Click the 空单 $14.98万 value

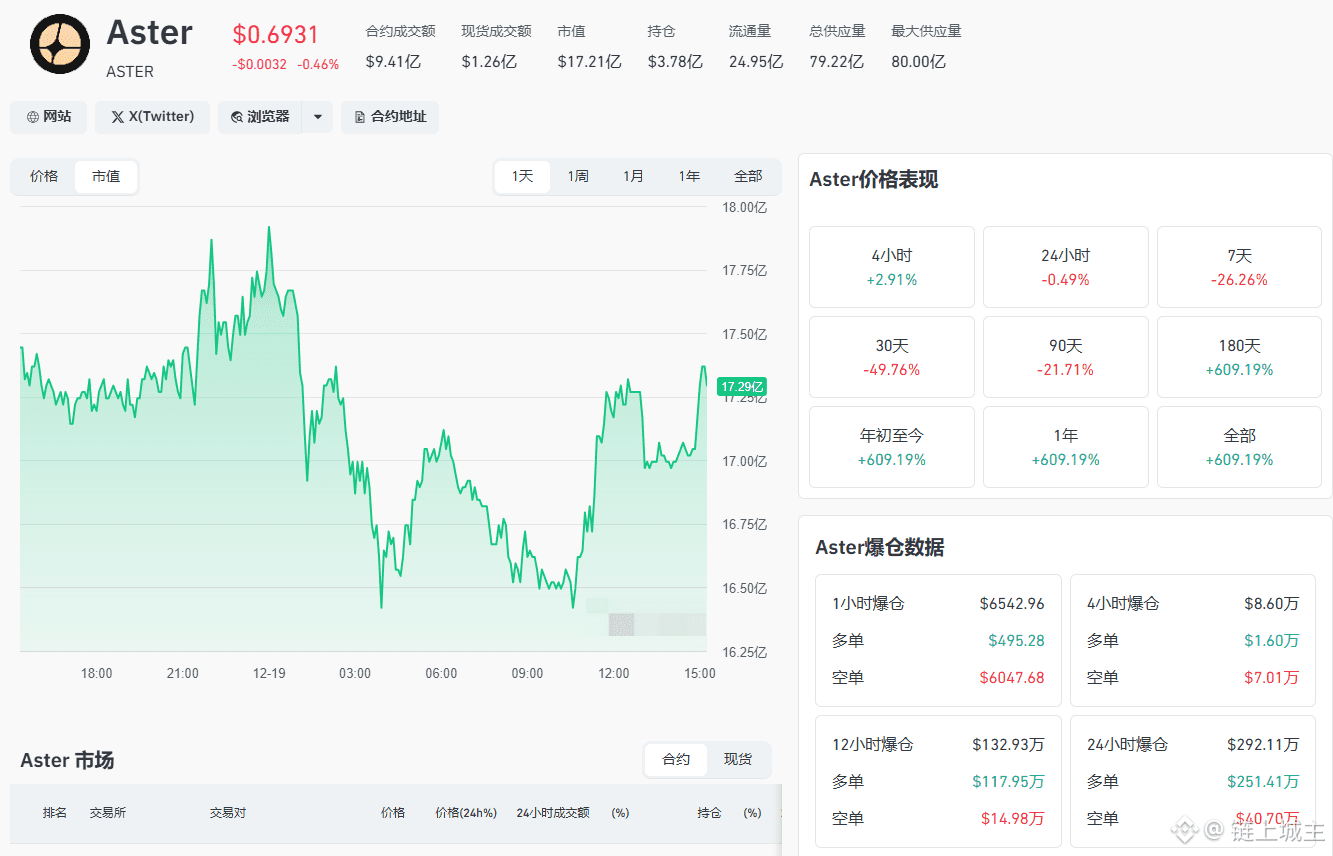coord(1012,819)
